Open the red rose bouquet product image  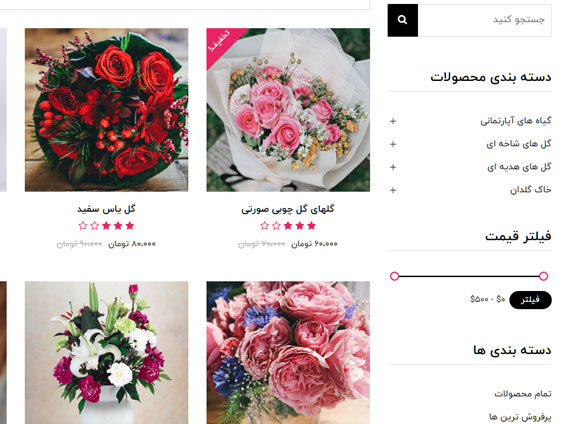pyautogui.click(x=107, y=110)
